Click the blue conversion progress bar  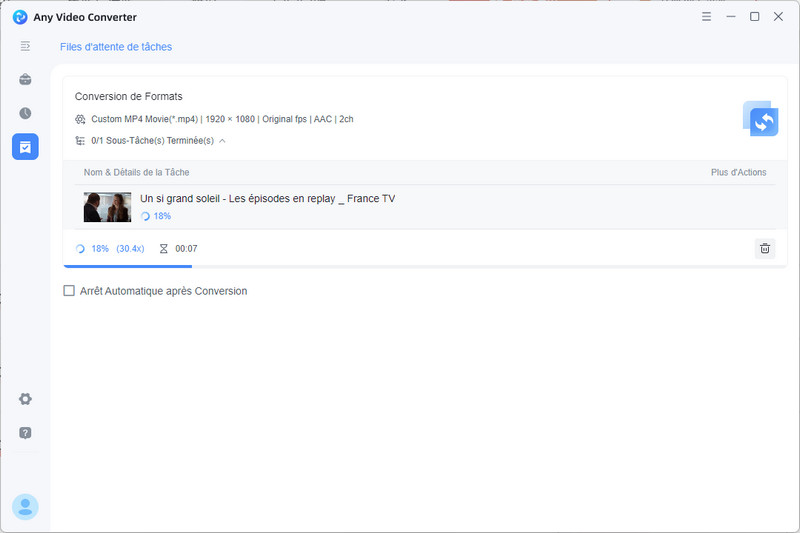point(127,266)
